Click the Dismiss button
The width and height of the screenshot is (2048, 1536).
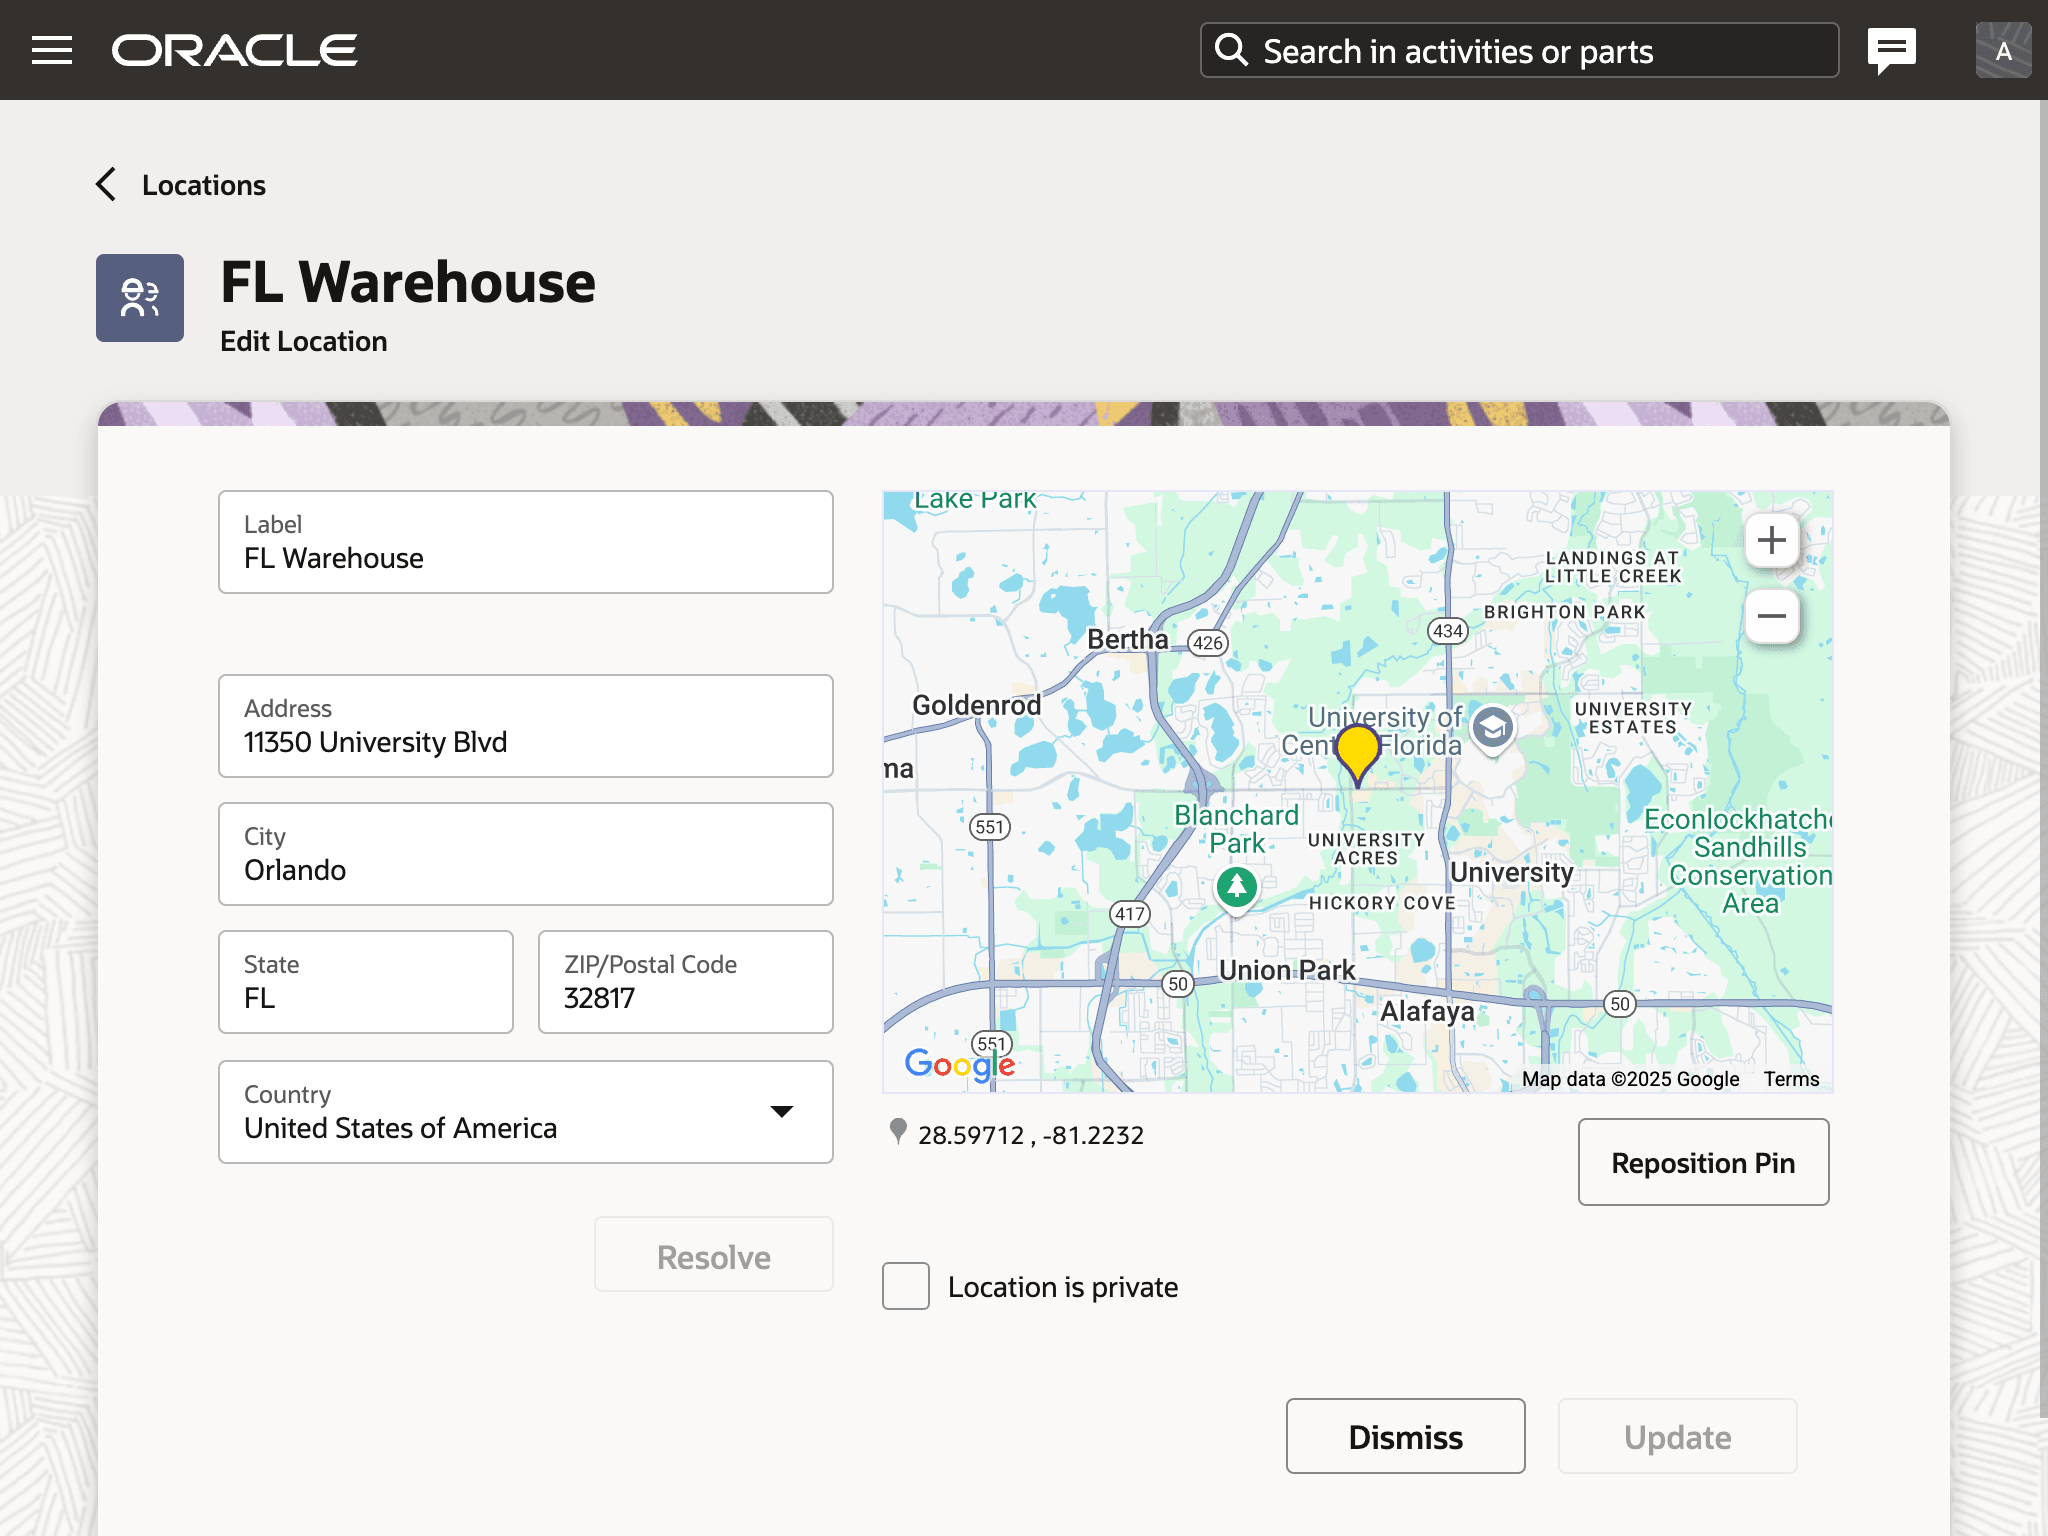(x=1405, y=1436)
